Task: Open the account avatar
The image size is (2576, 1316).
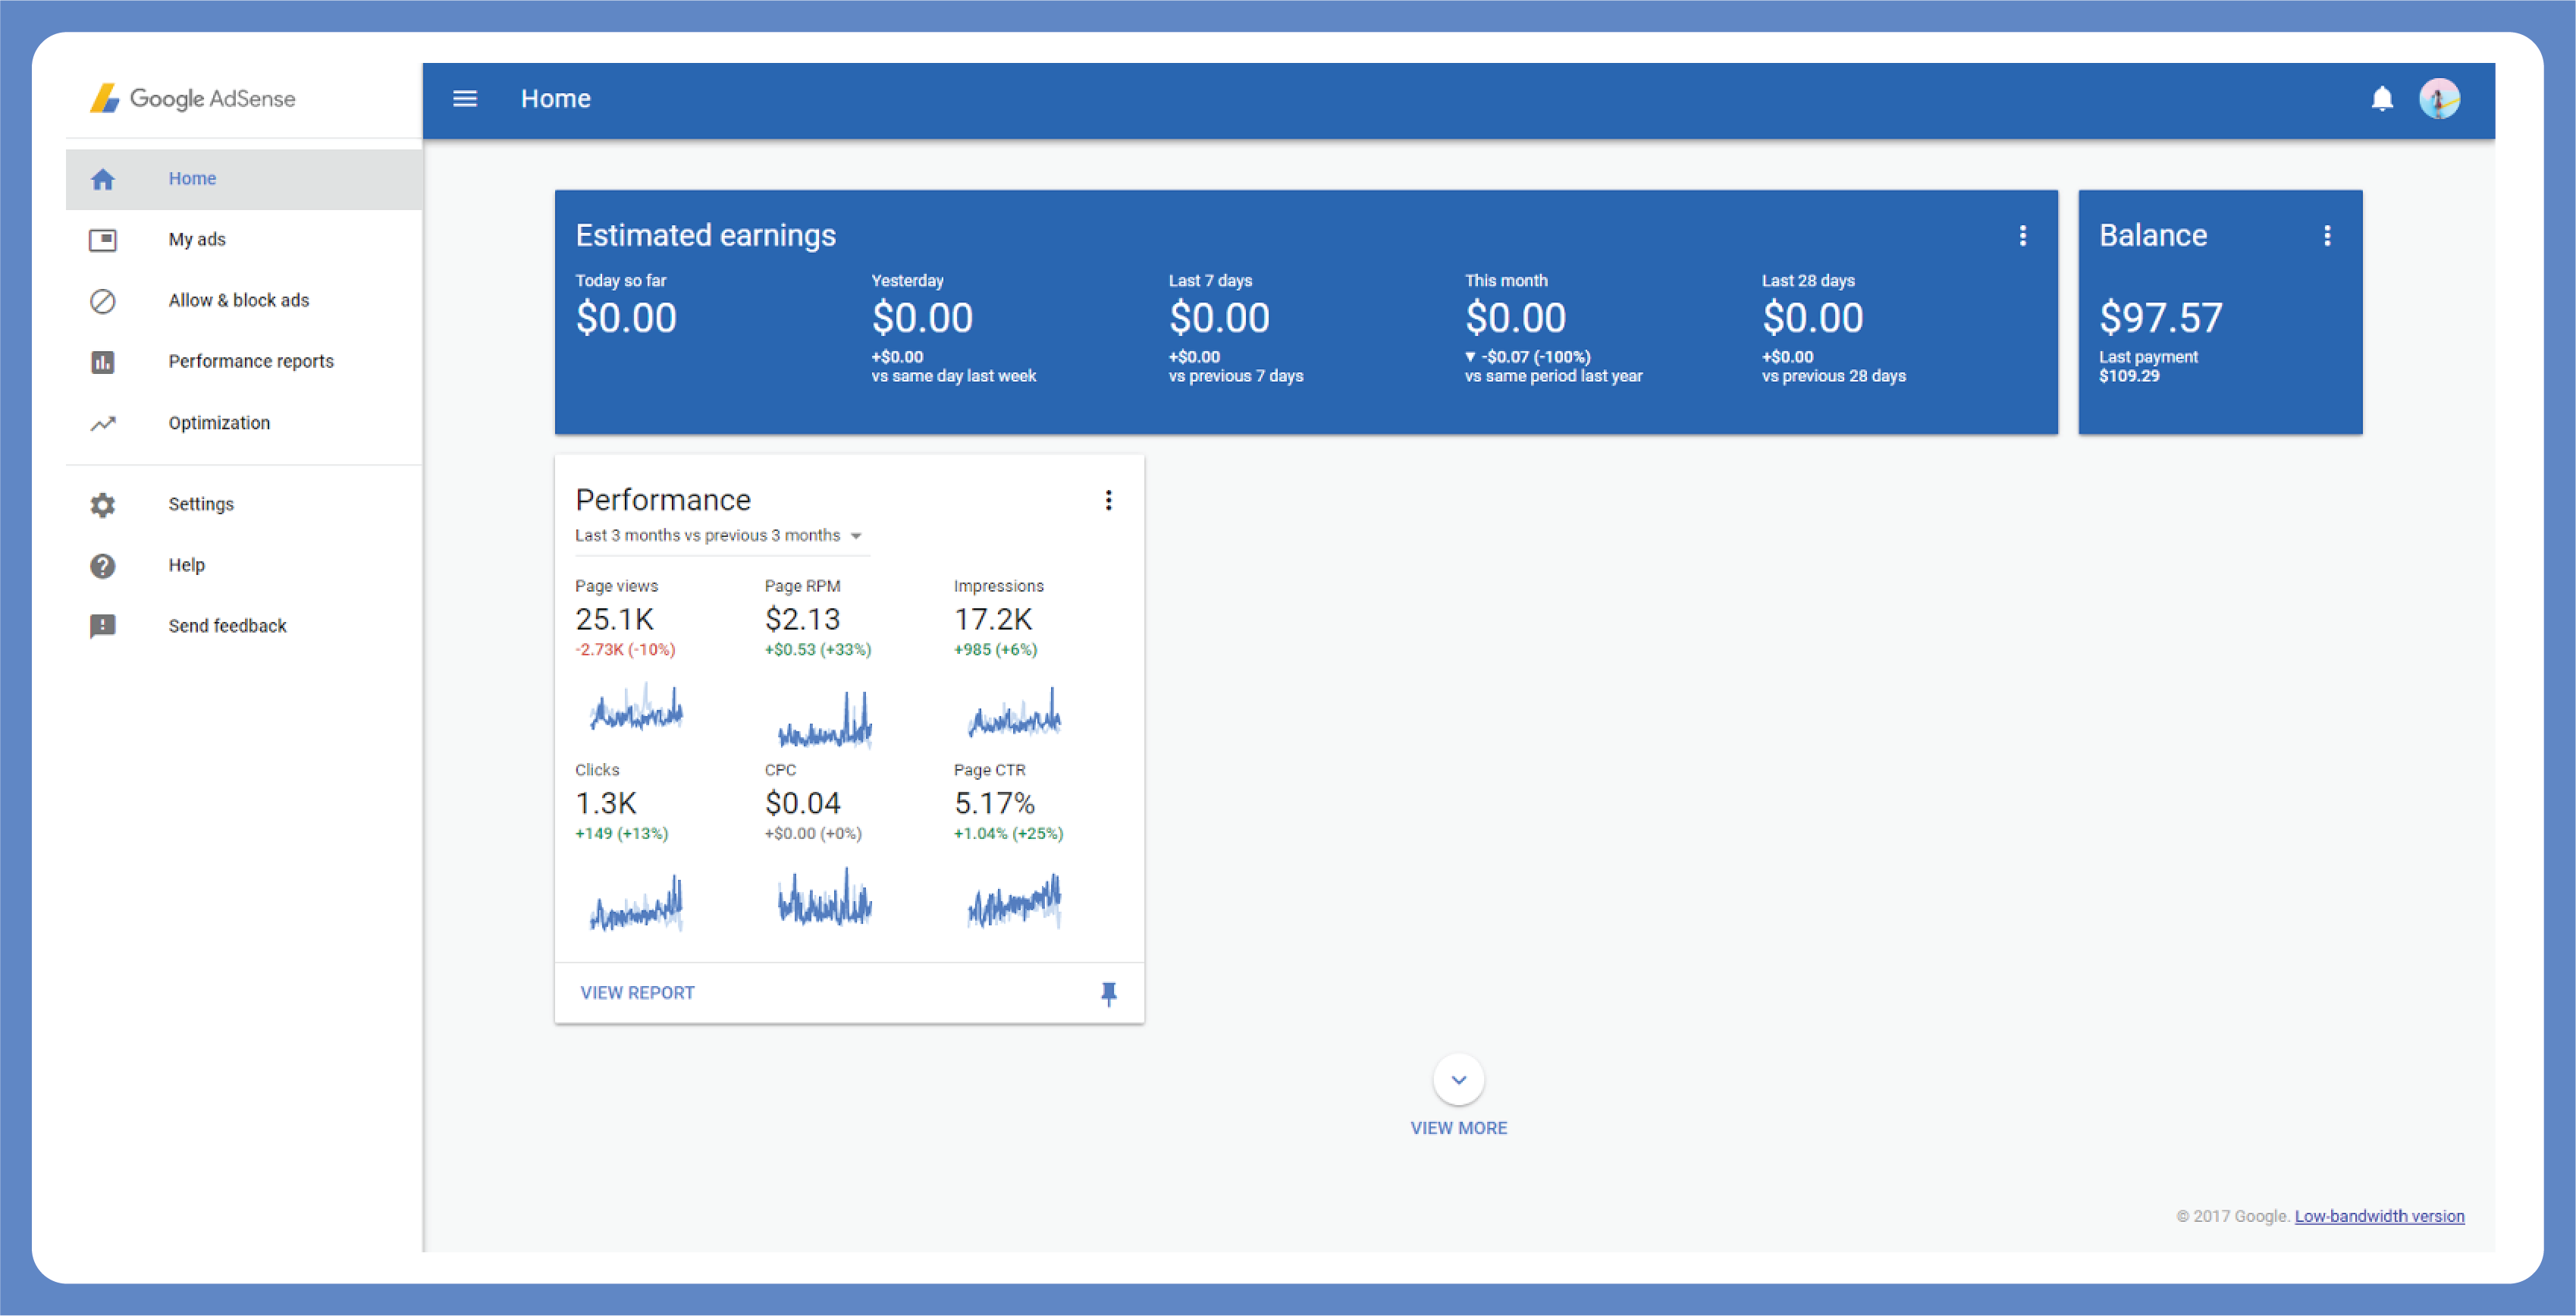Action: [2440, 99]
